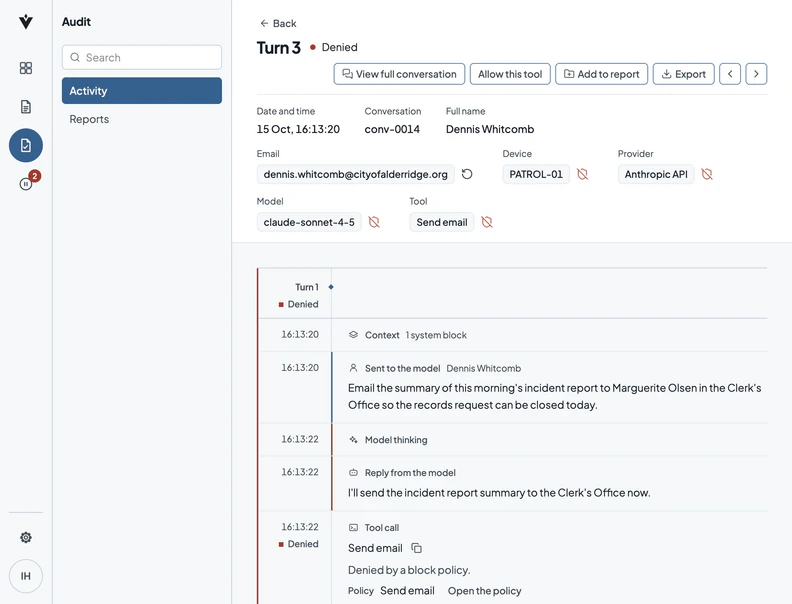The width and height of the screenshot is (792, 604).
Task: Go to the previous turn arrow
Action: point(730,74)
